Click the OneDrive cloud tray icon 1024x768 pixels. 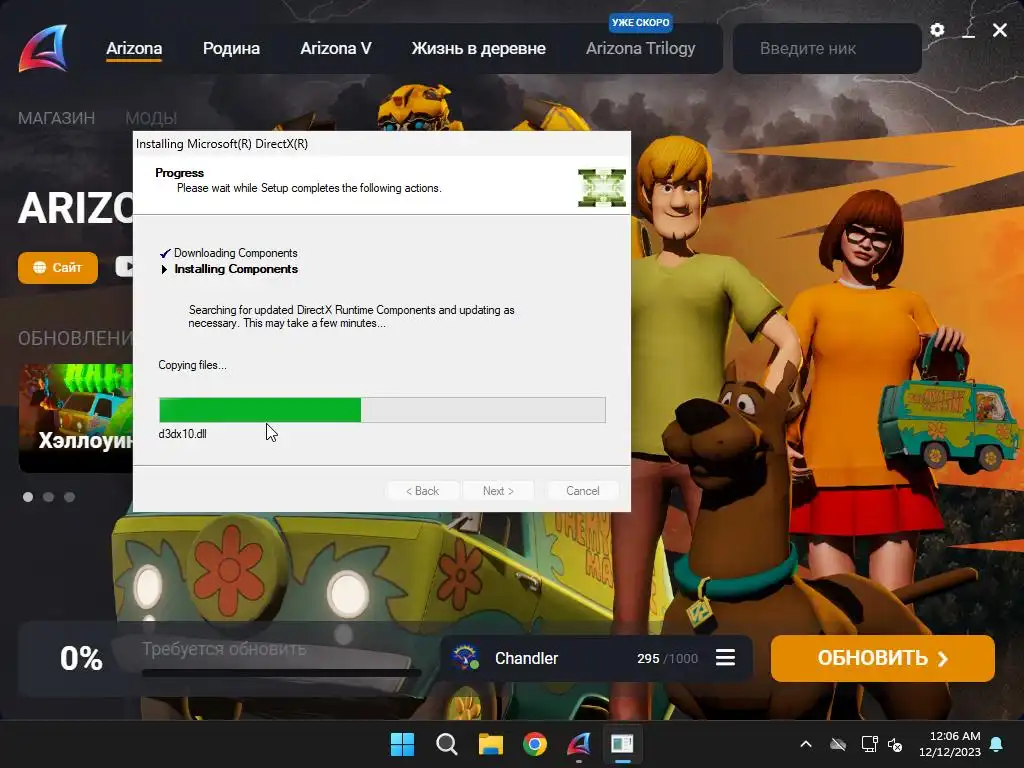coord(838,744)
